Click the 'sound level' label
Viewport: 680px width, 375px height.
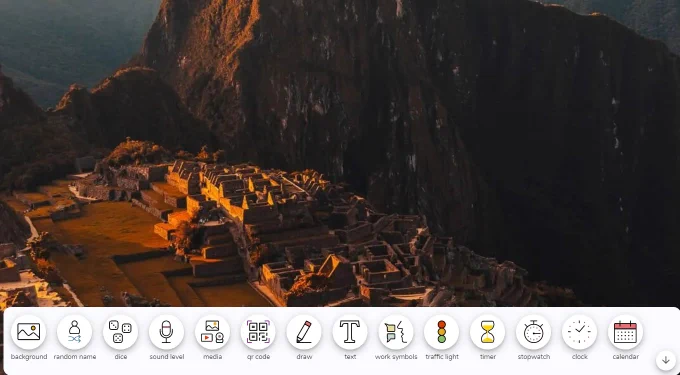167,357
